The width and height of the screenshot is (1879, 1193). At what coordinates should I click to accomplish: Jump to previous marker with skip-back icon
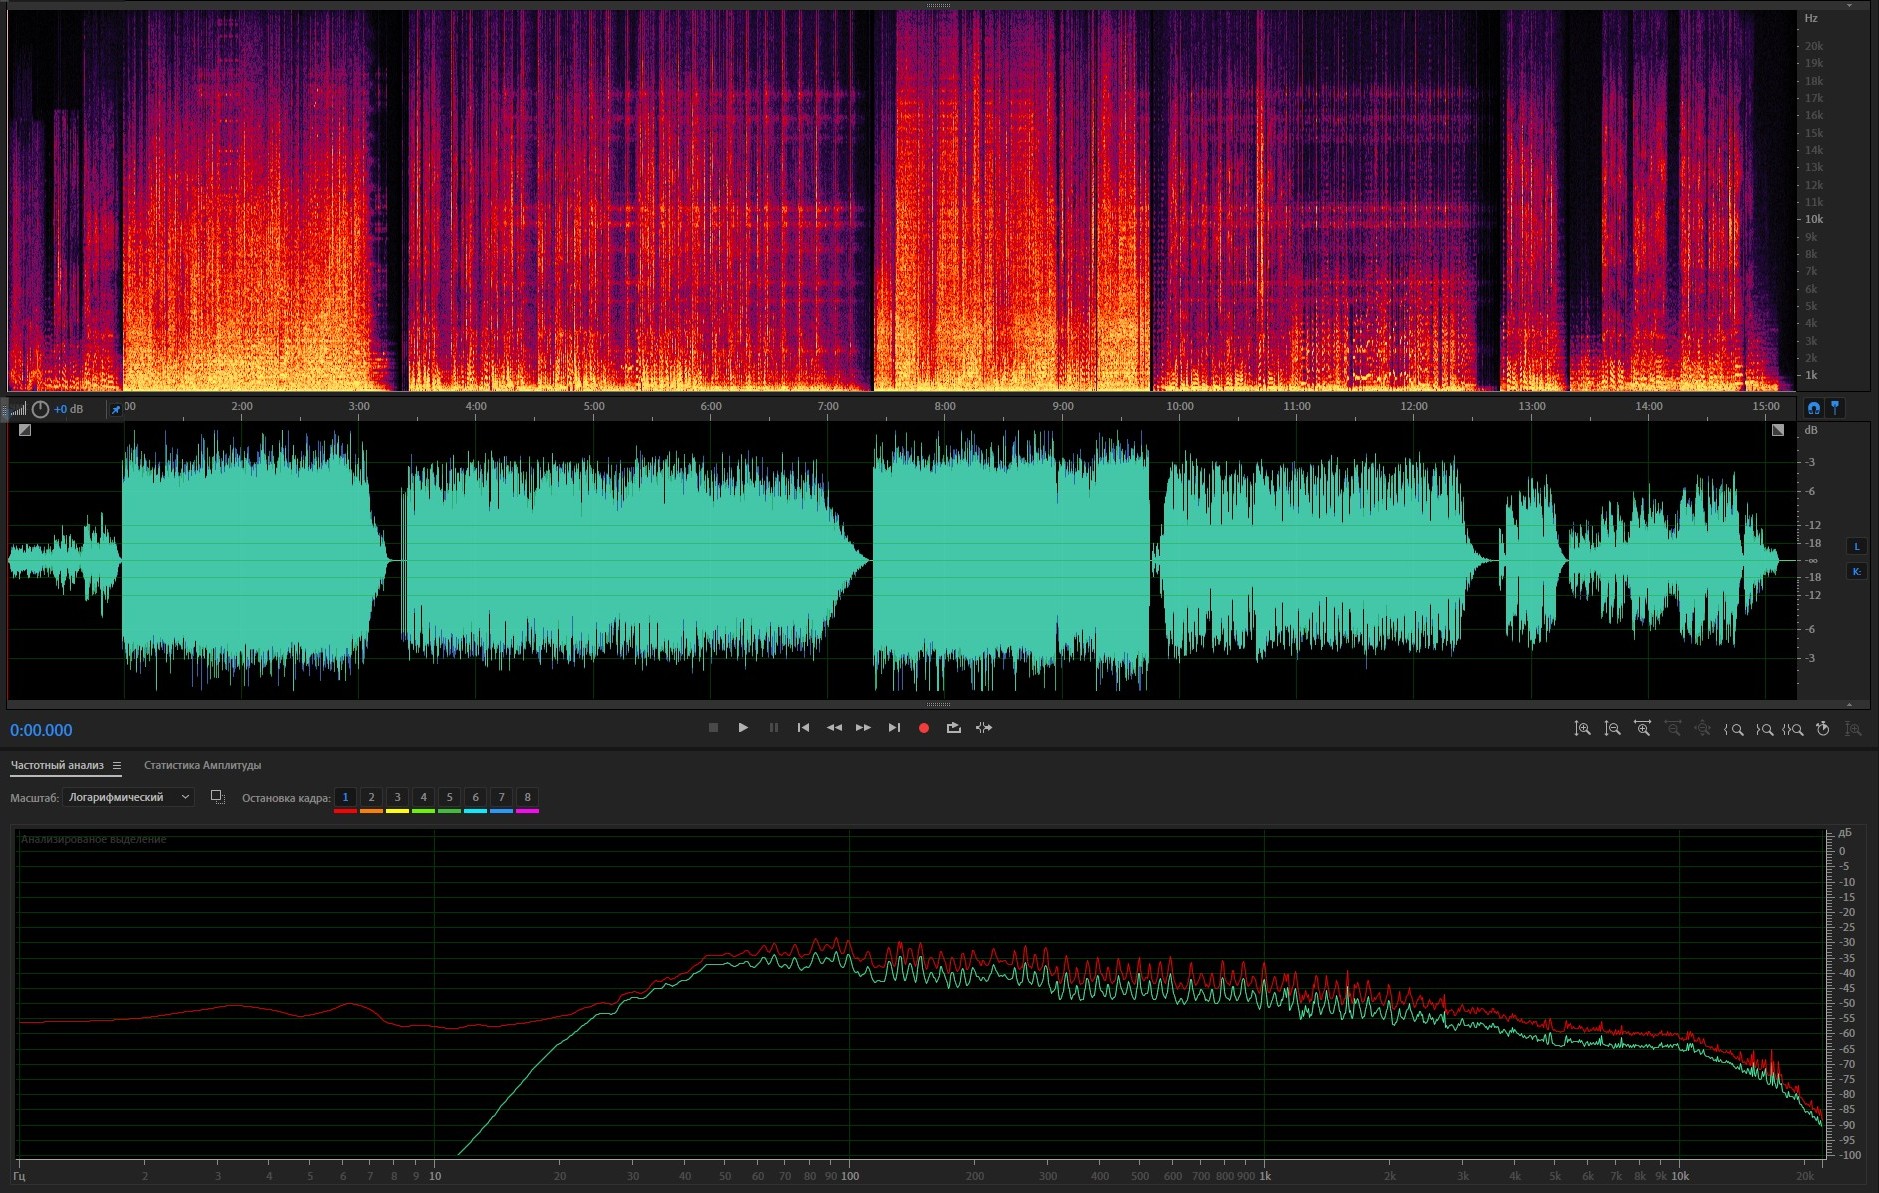point(803,728)
